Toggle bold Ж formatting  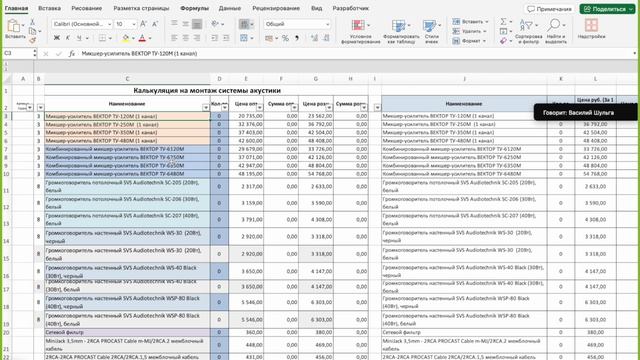(57, 38)
